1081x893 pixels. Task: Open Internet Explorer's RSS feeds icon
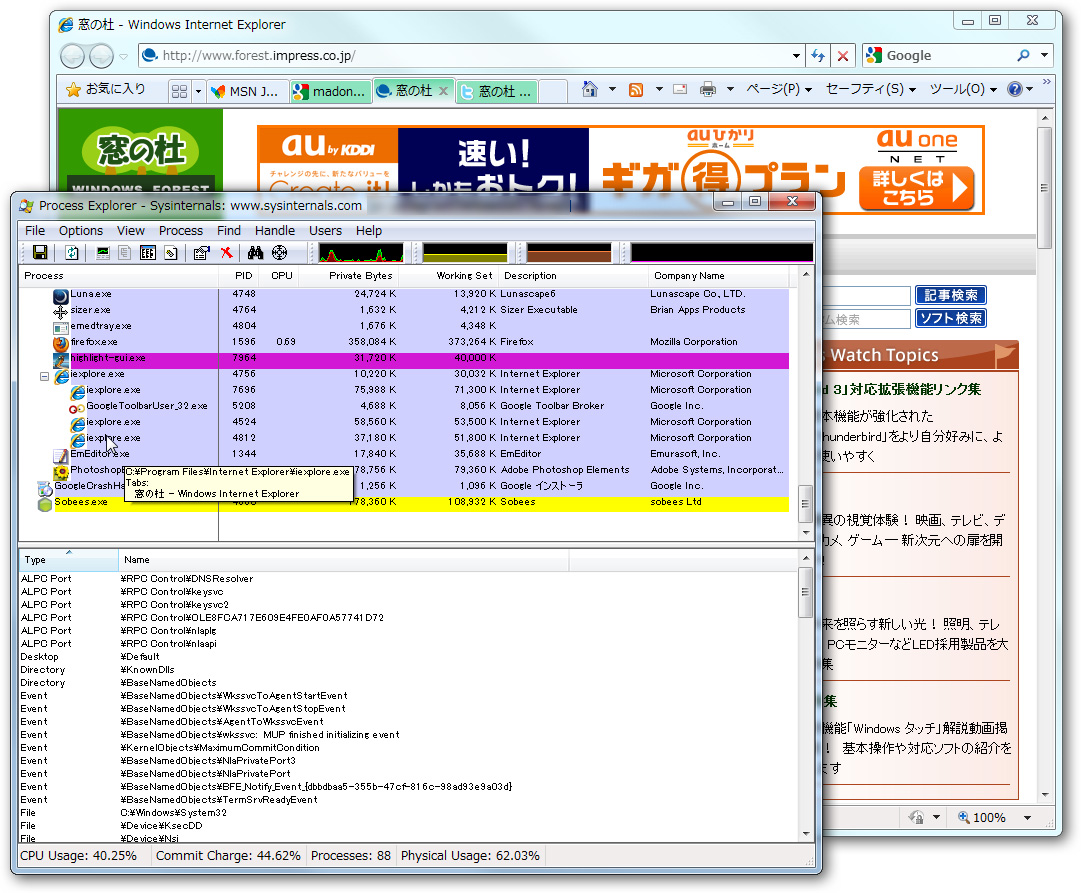click(636, 89)
